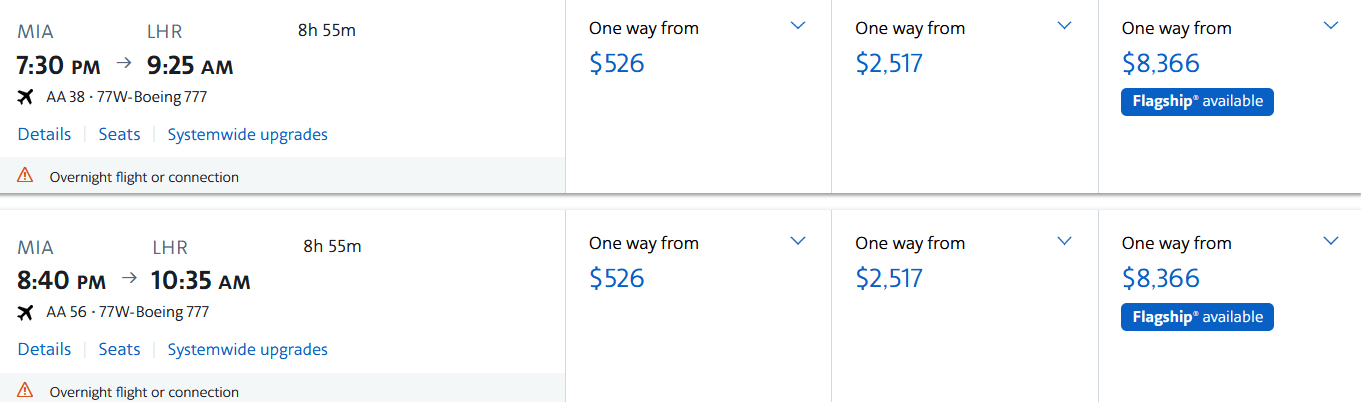Click the overnight warning triangle for AA 38
The width and height of the screenshot is (1361, 402).
coord(26,176)
